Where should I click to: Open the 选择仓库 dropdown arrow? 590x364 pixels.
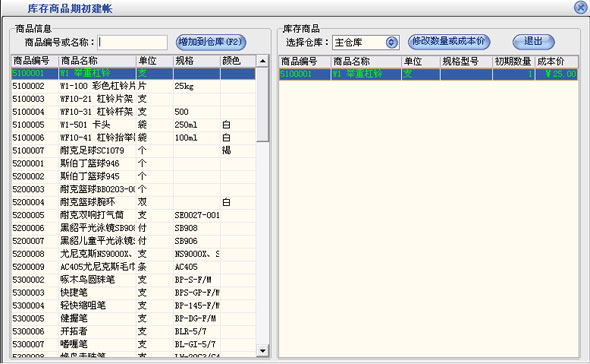tap(391, 42)
